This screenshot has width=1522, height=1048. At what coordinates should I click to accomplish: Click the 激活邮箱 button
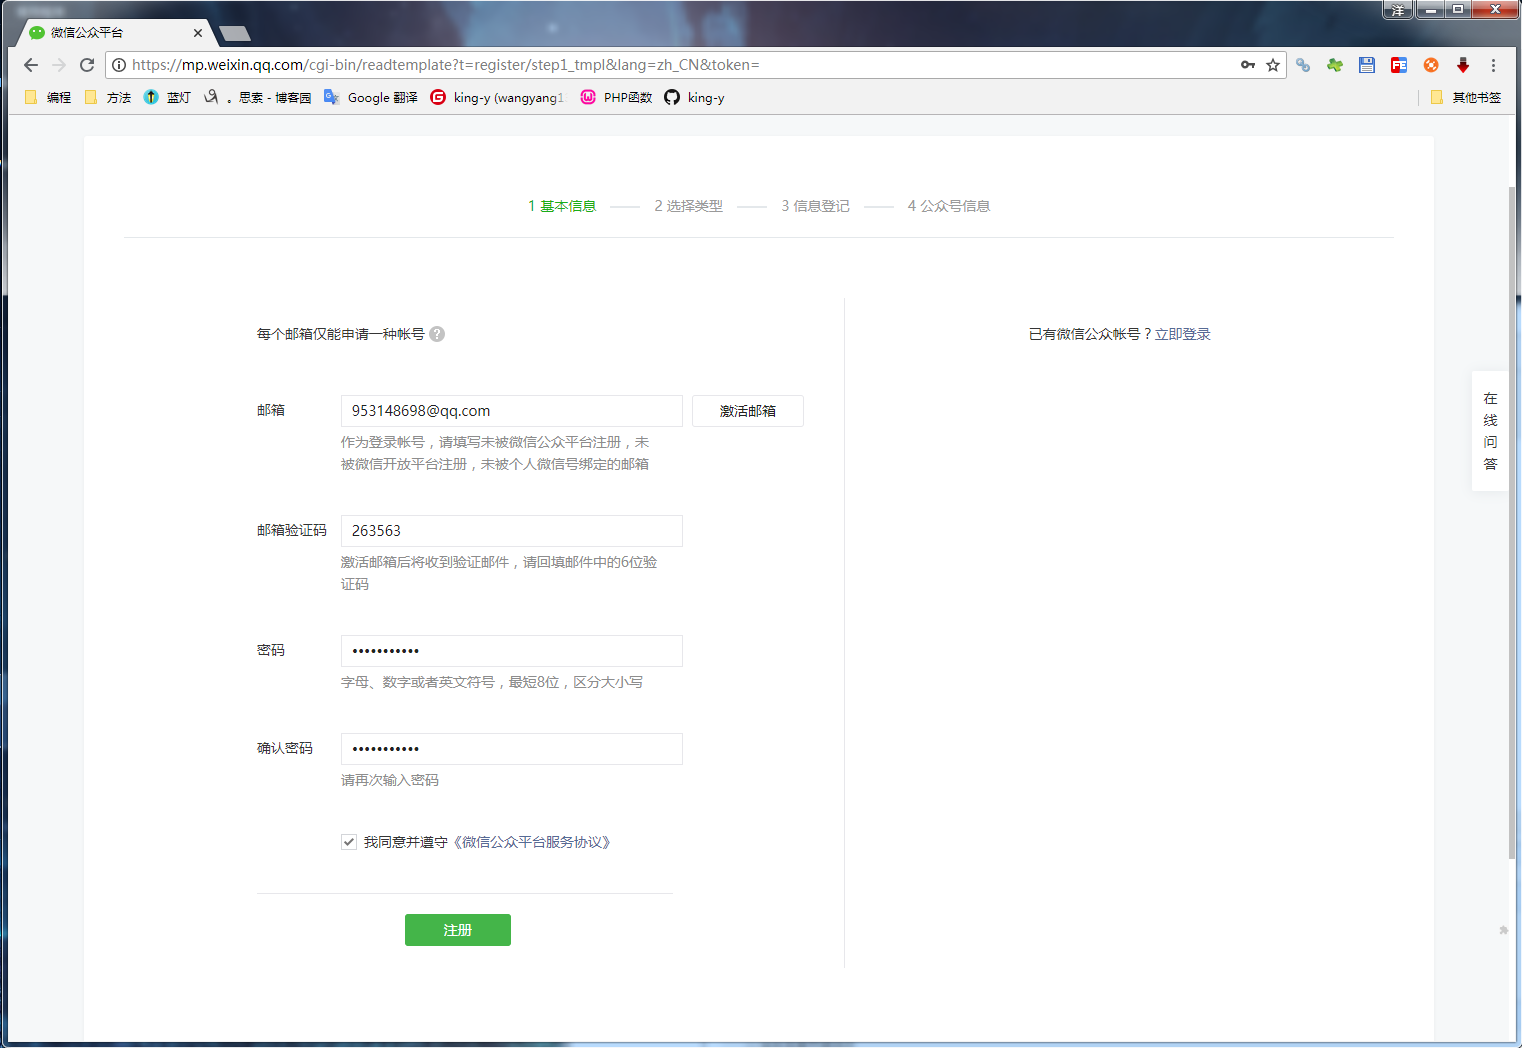[748, 411]
